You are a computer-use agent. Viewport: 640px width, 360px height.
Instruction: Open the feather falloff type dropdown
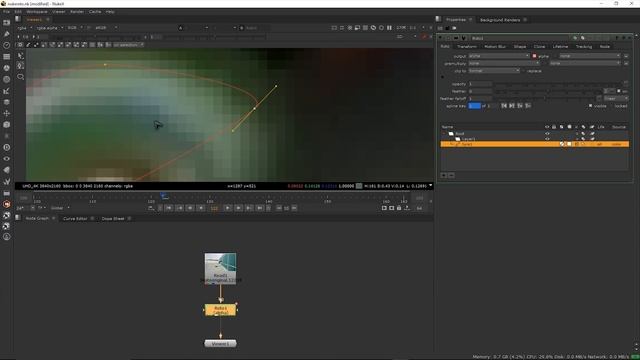616,98
